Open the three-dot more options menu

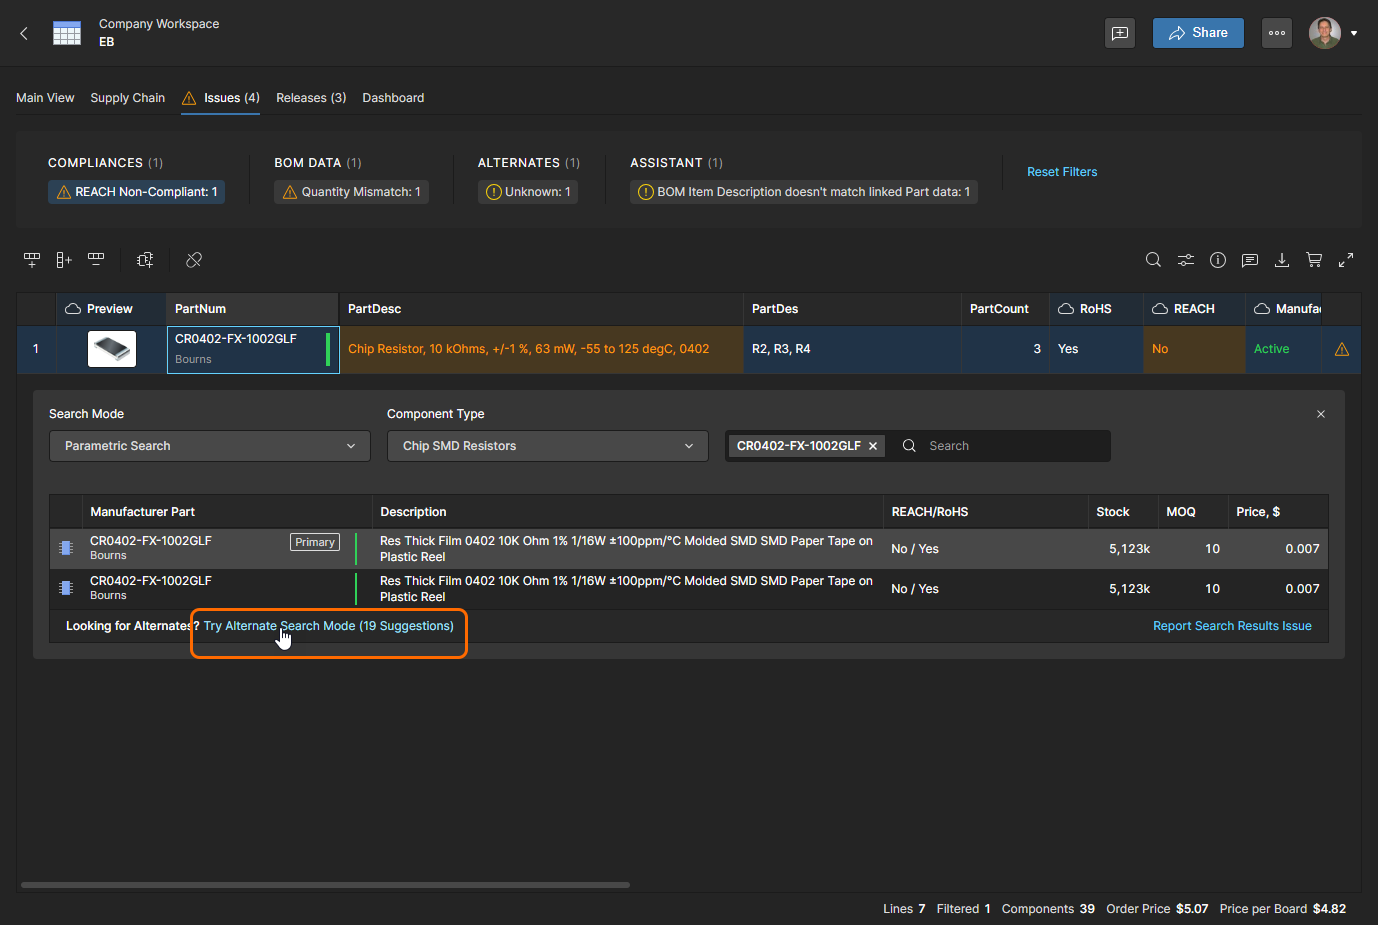pyautogui.click(x=1277, y=33)
